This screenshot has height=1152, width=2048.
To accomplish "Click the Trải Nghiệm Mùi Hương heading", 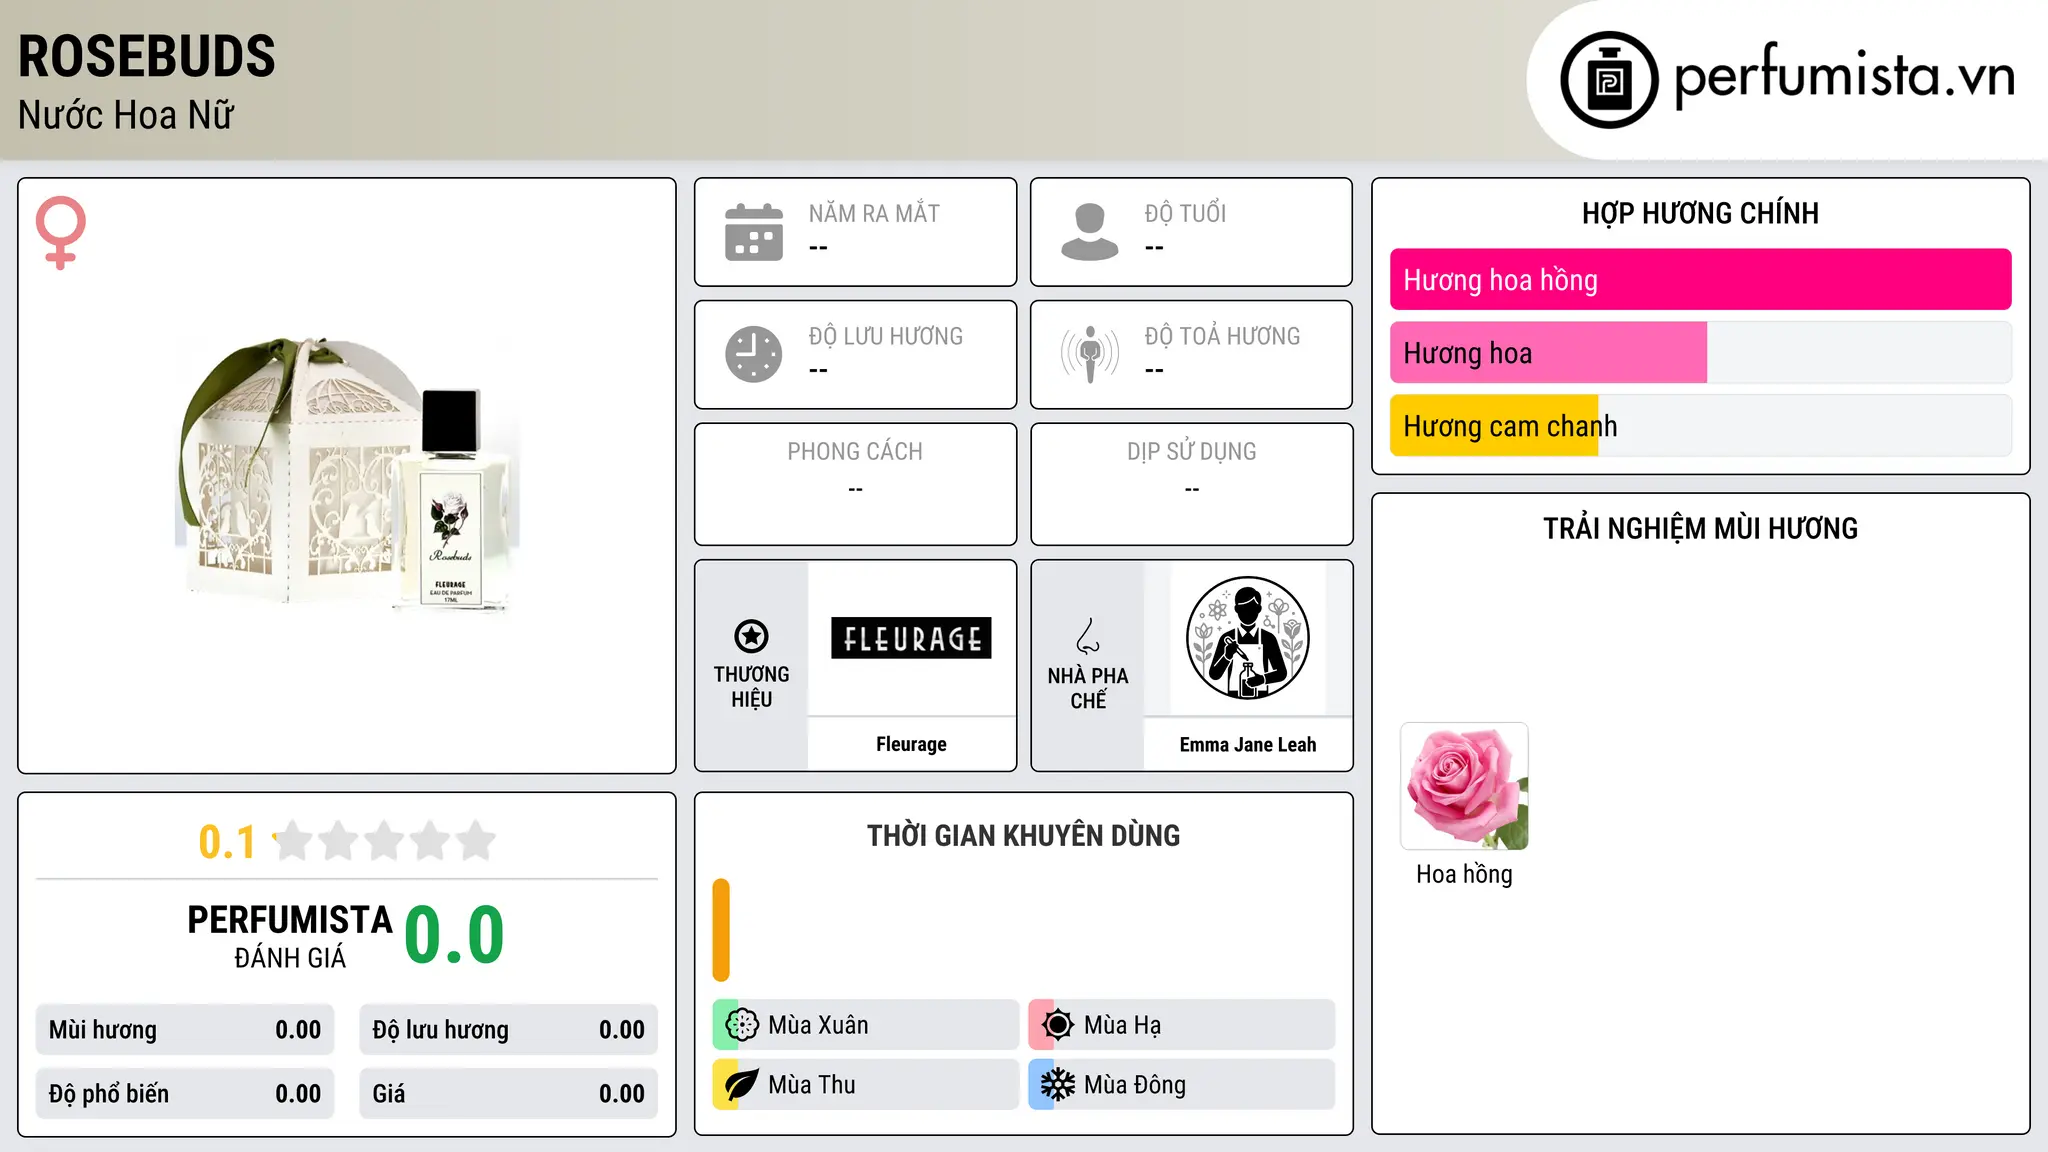I will [1700, 528].
